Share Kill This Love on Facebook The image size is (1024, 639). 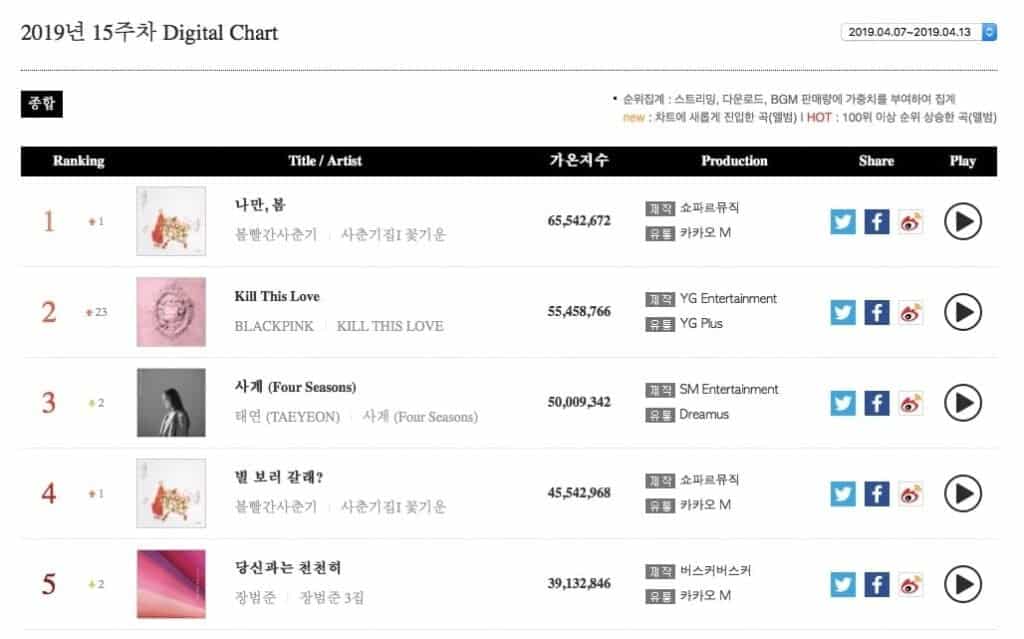[x=877, y=312]
